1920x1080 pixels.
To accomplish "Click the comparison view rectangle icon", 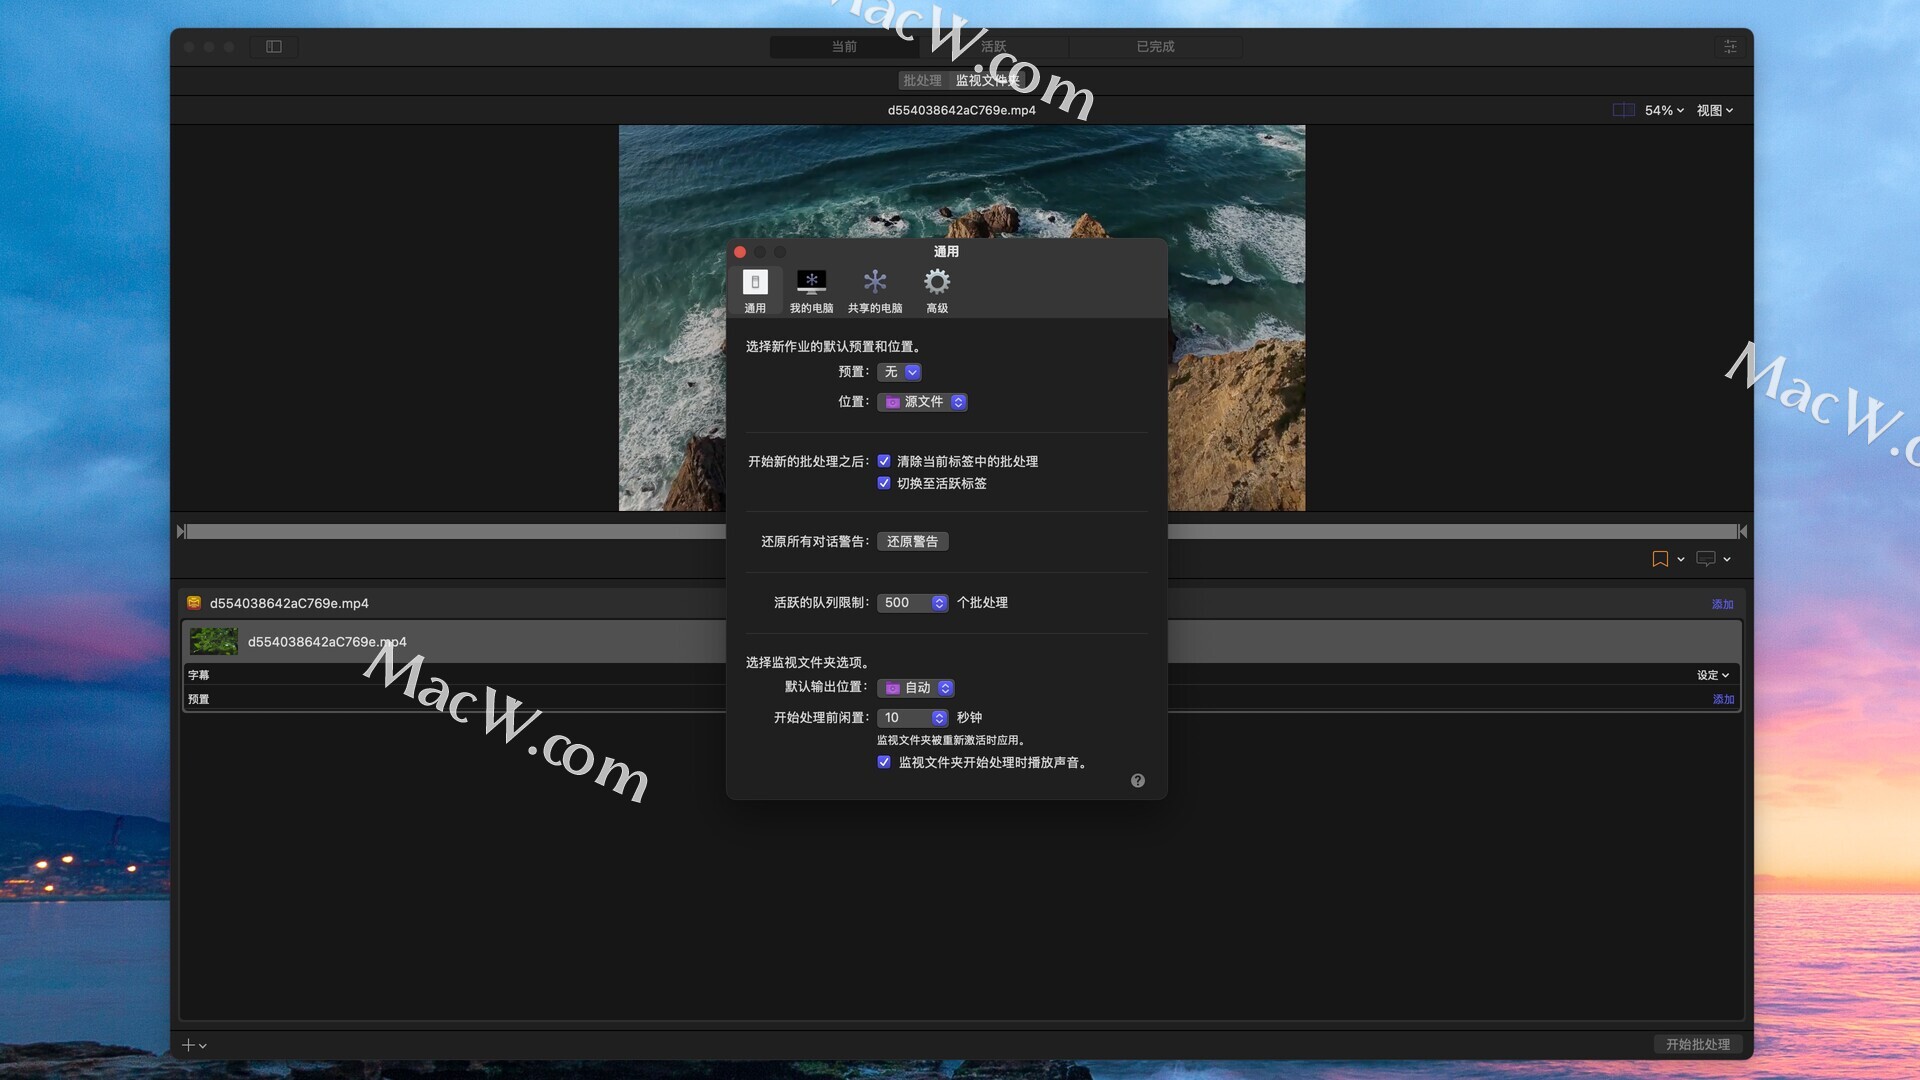I will [1623, 110].
